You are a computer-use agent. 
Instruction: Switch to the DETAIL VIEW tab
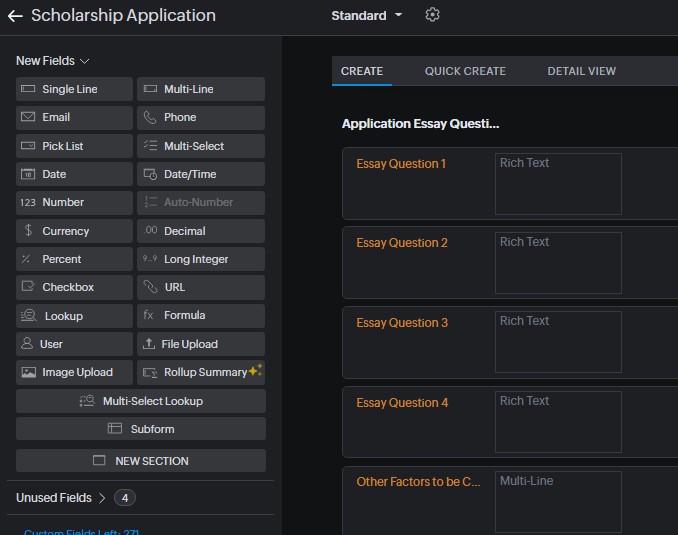coord(582,71)
